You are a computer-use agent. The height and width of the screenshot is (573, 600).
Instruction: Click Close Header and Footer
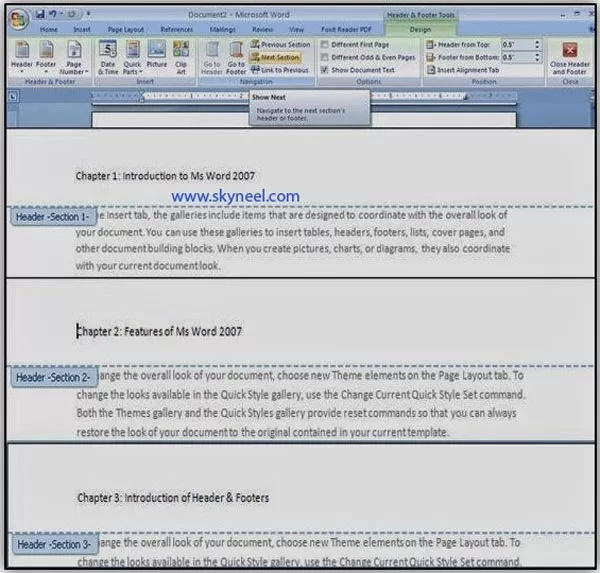pyautogui.click(x=570, y=58)
